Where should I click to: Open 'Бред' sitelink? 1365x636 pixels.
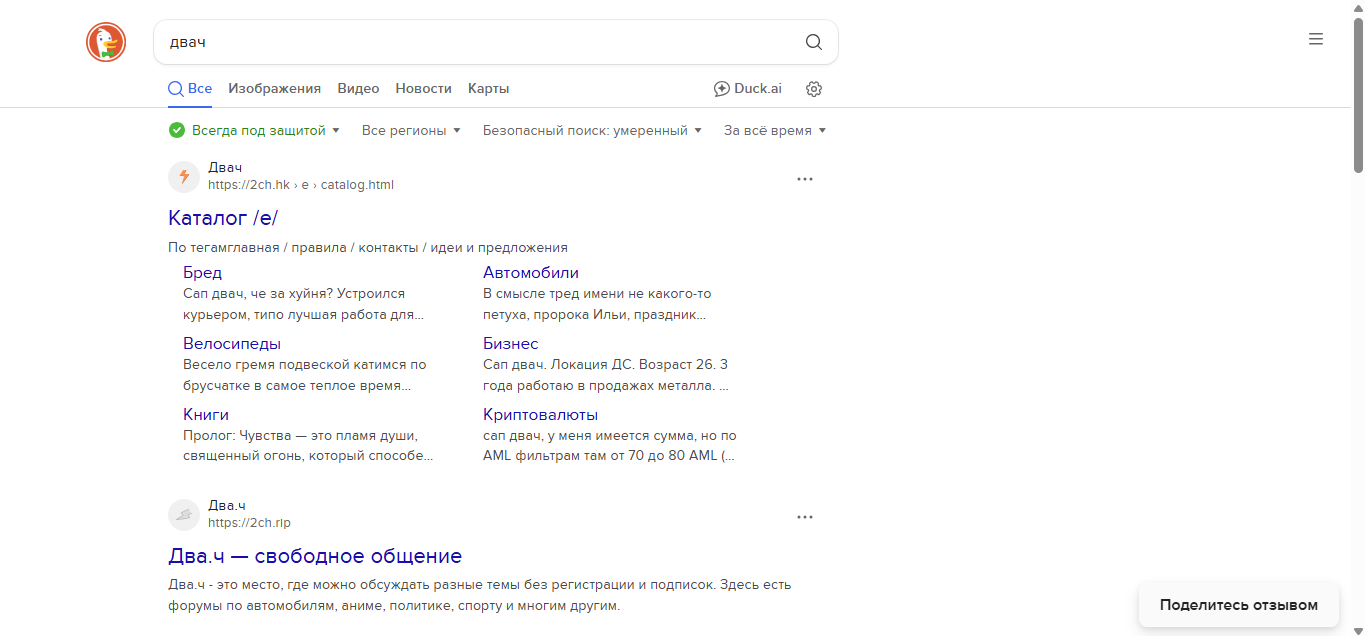(202, 272)
